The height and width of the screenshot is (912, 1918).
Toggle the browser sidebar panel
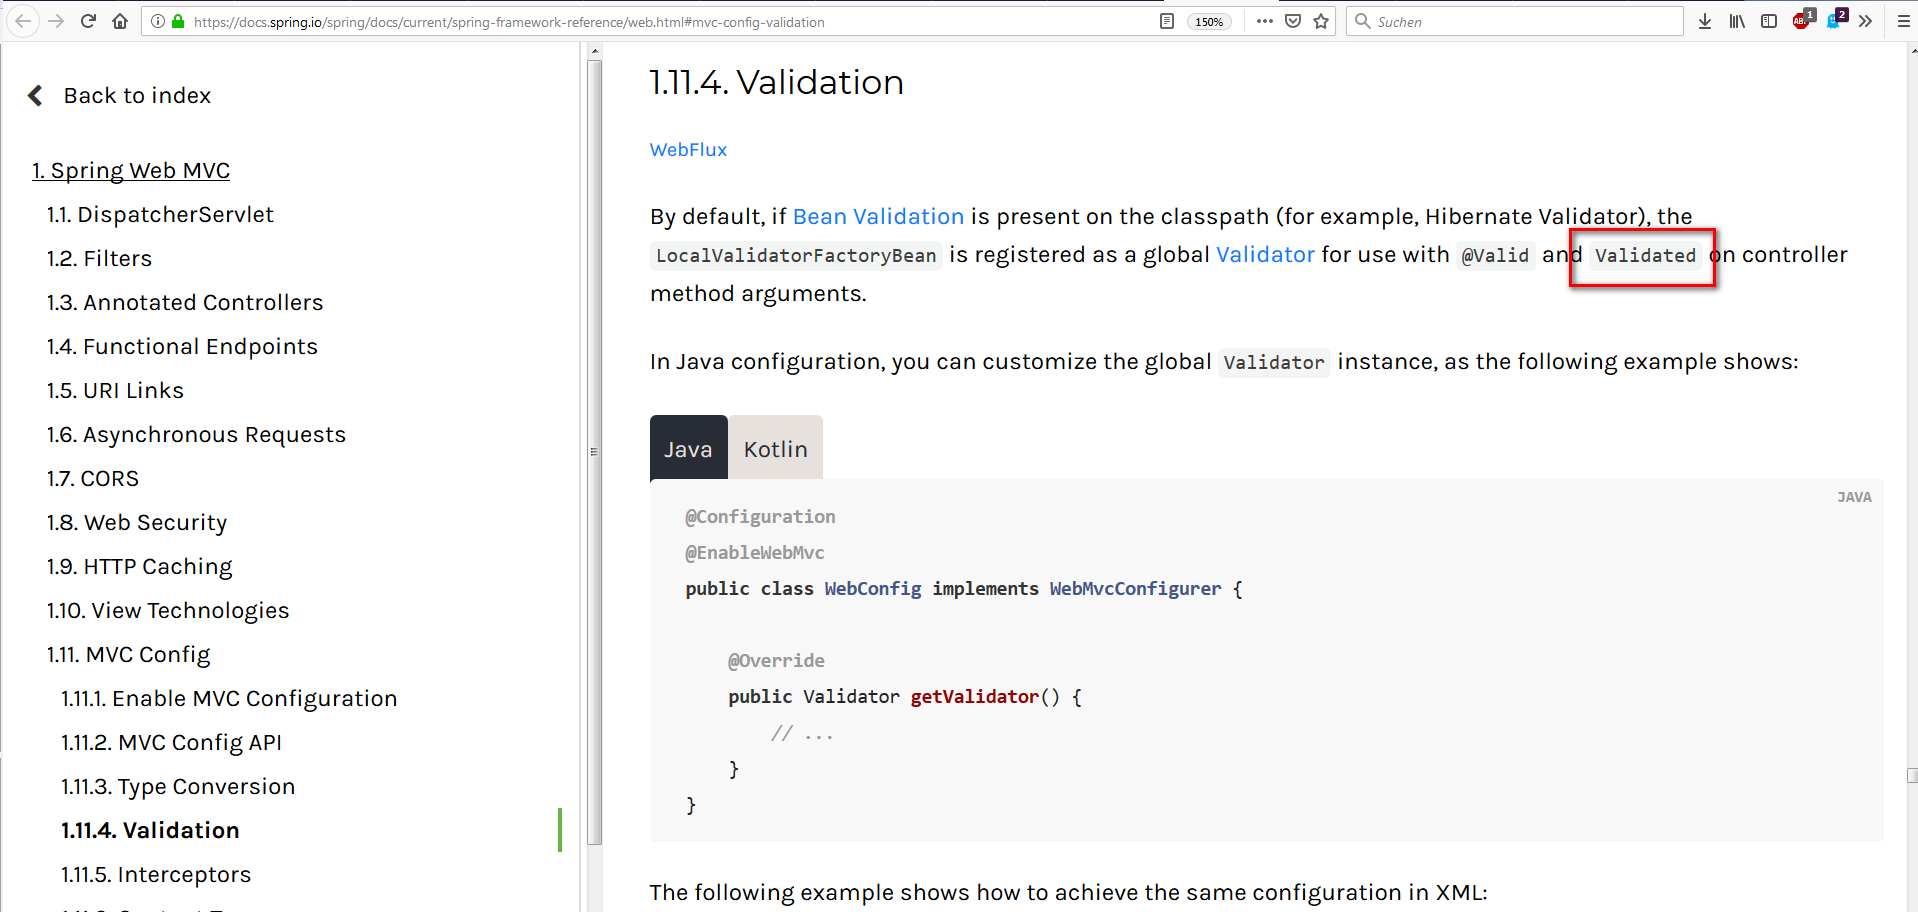pyautogui.click(x=1769, y=21)
